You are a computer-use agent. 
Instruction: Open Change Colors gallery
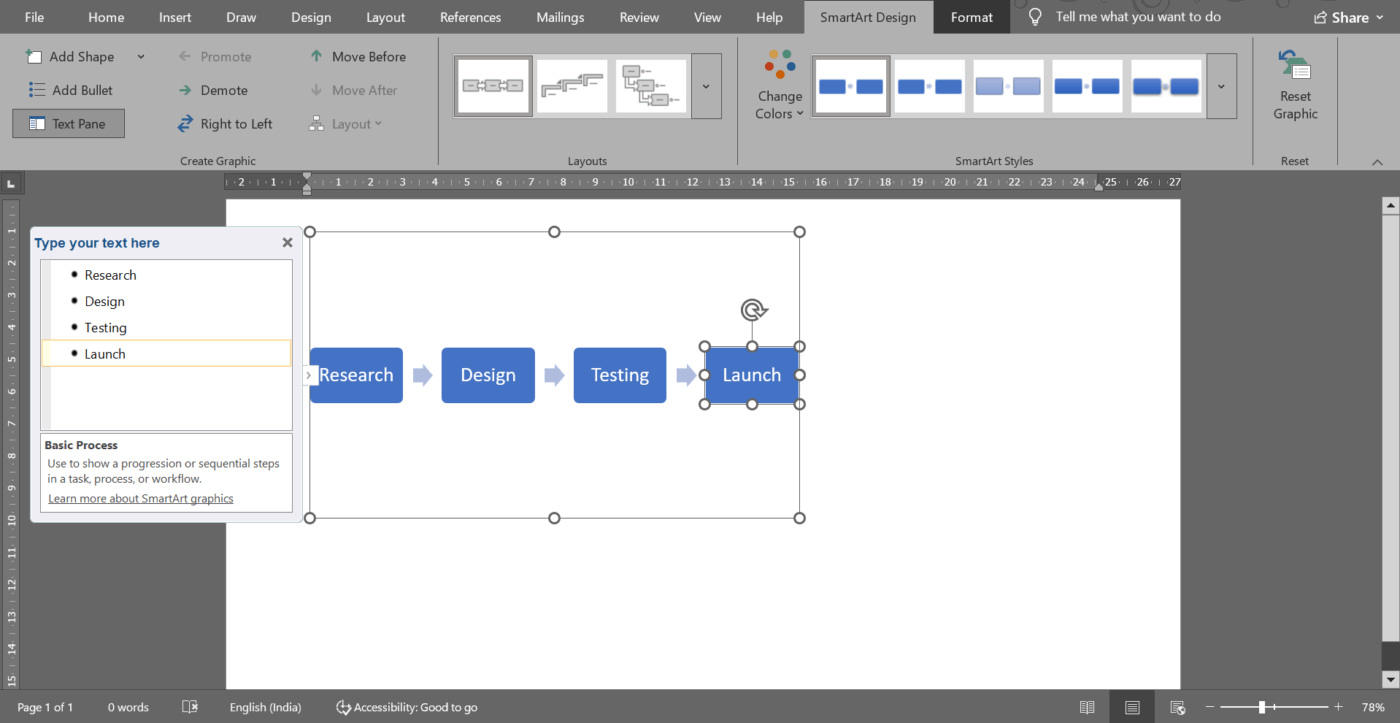tap(779, 85)
